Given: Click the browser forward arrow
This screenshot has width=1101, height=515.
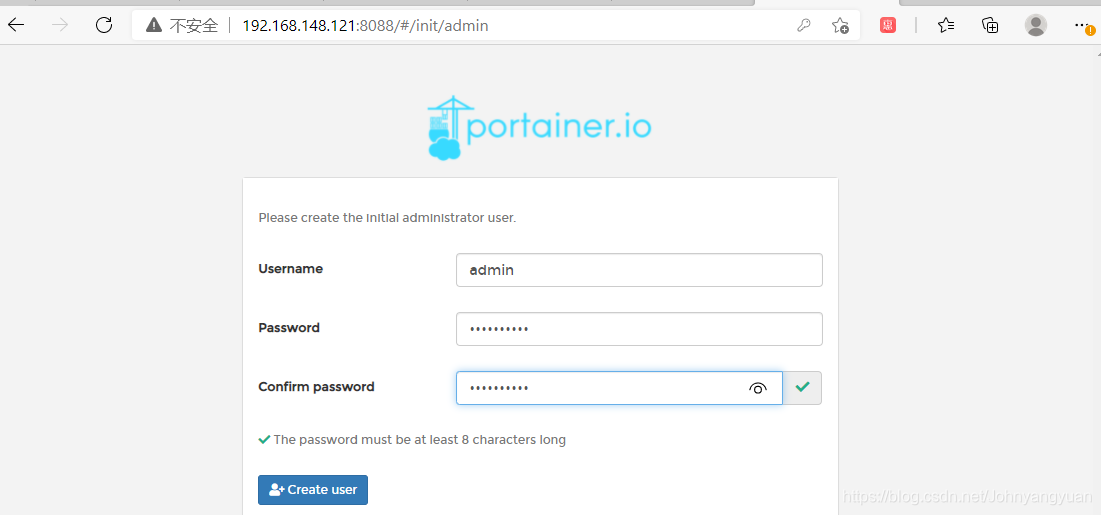Looking at the screenshot, I should coord(60,26).
